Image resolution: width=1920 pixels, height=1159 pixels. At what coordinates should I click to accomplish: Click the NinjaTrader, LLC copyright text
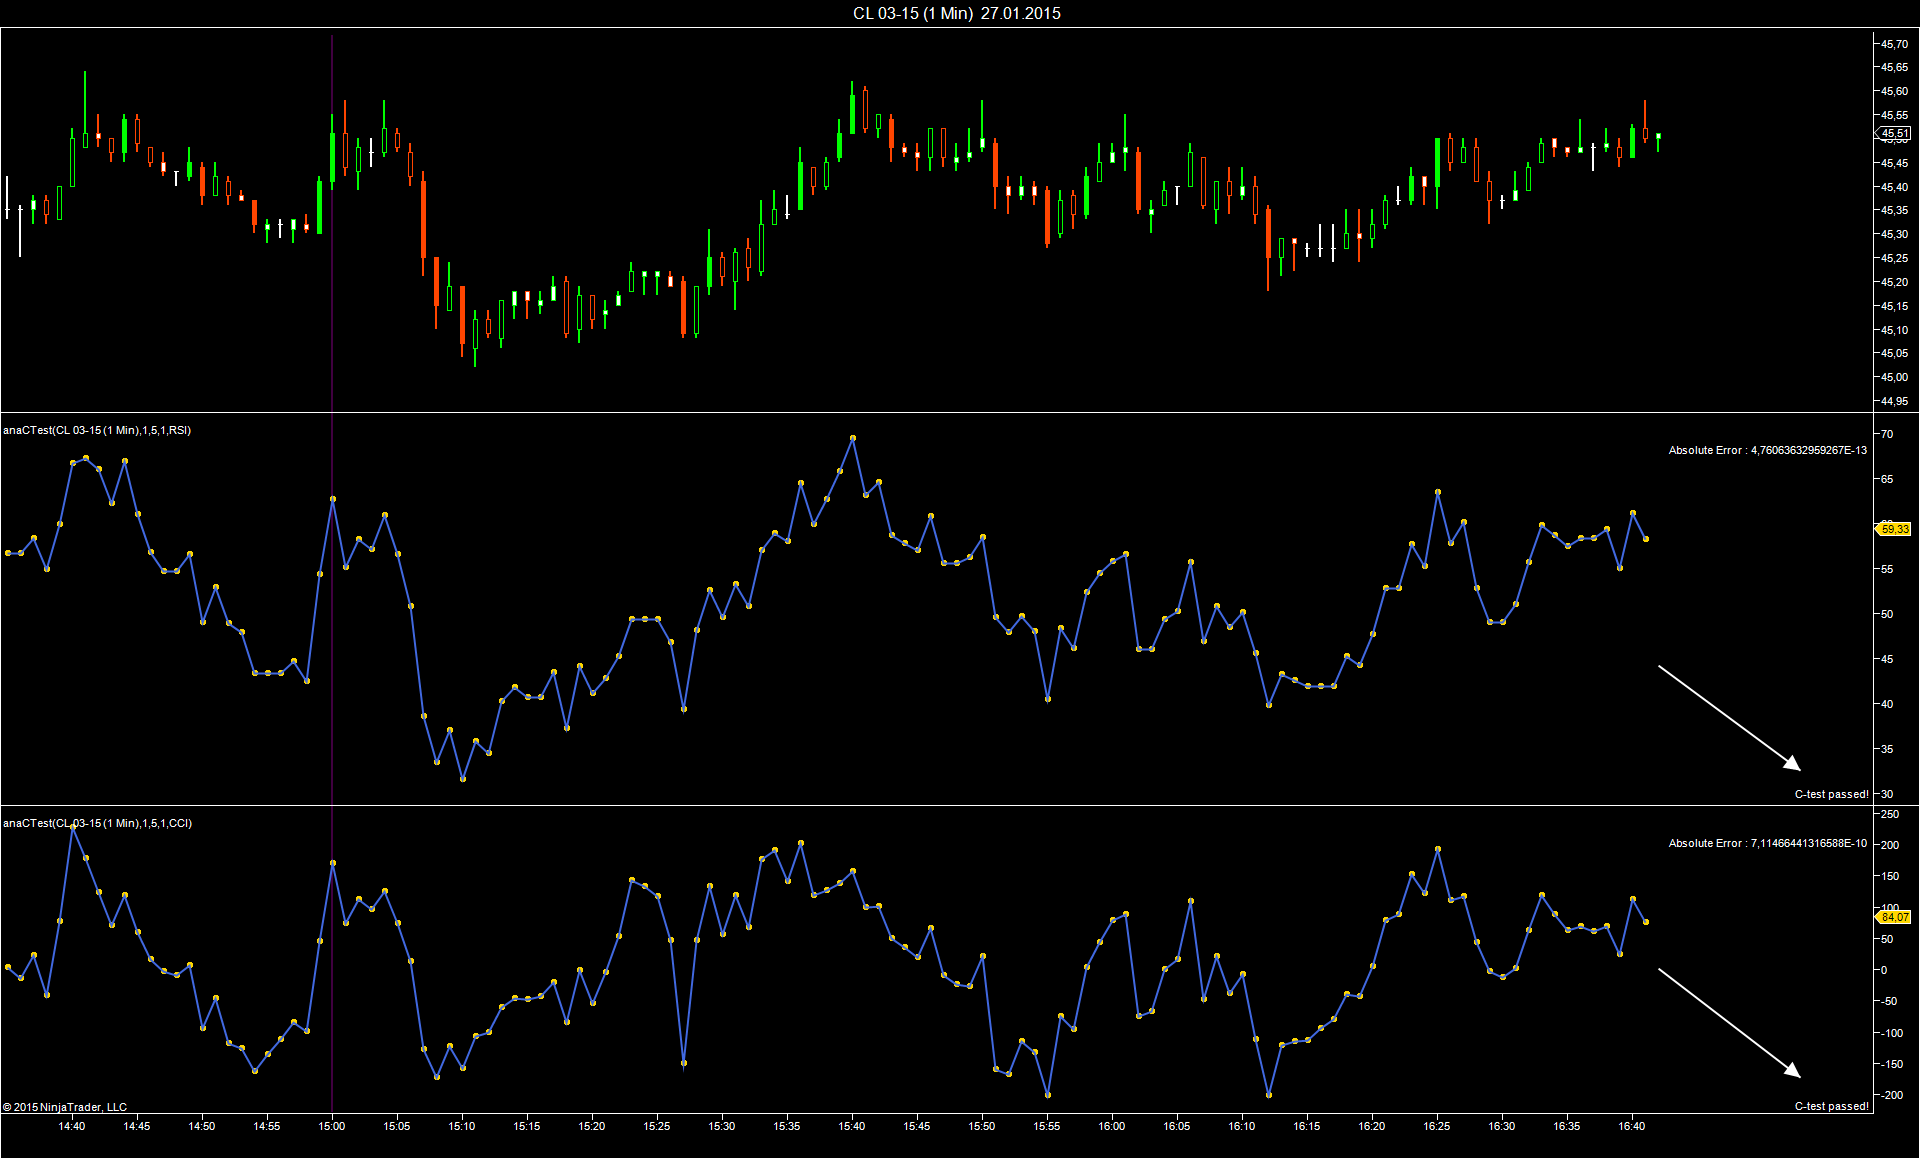[x=65, y=1107]
